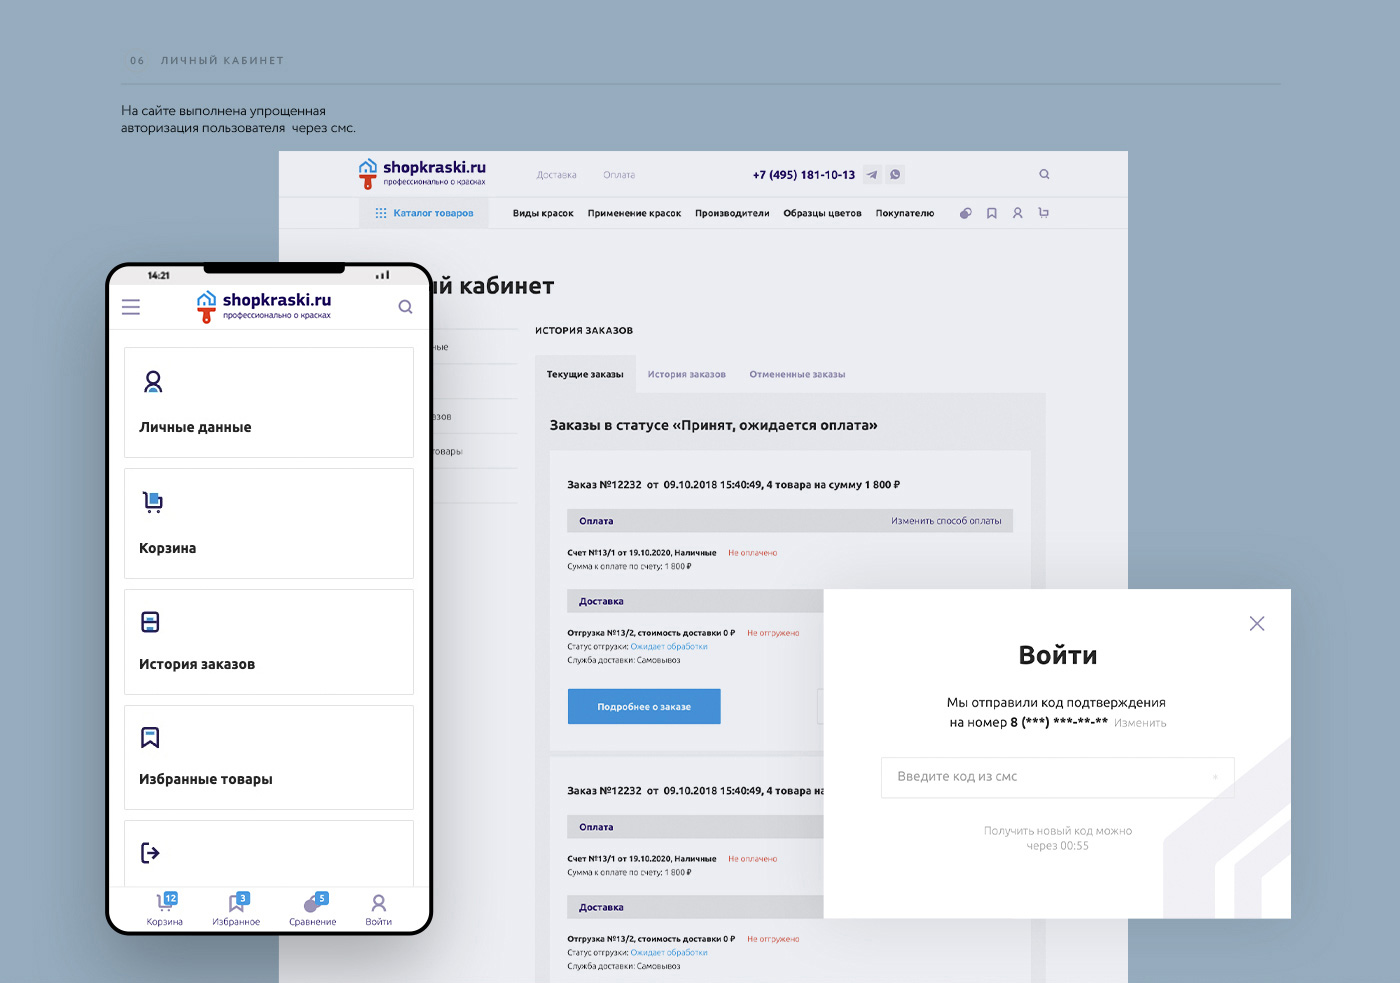Image resolution: width=1400 pixels, height=983 pixels.
Task: Open bookmarks icon in the top navigation bar
Action: [x=991, y=213]
